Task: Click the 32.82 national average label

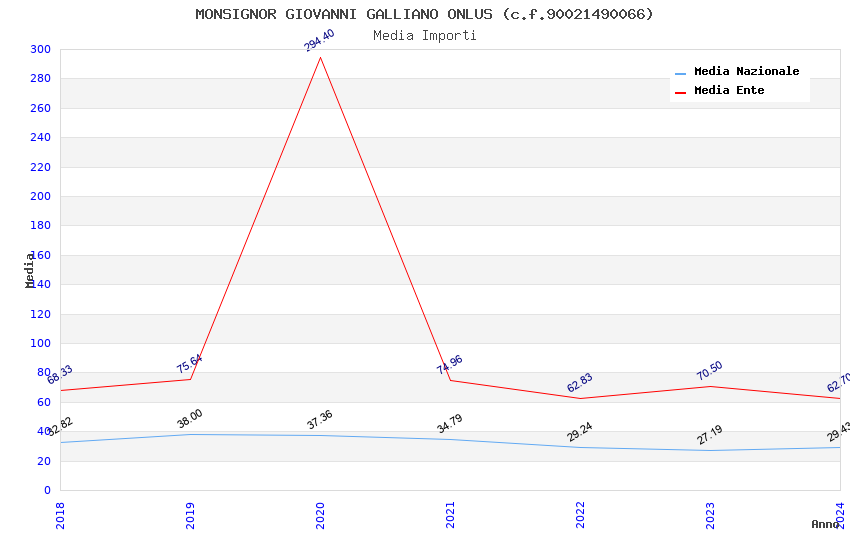Action: pyautogui.click(x=60, y=426)
